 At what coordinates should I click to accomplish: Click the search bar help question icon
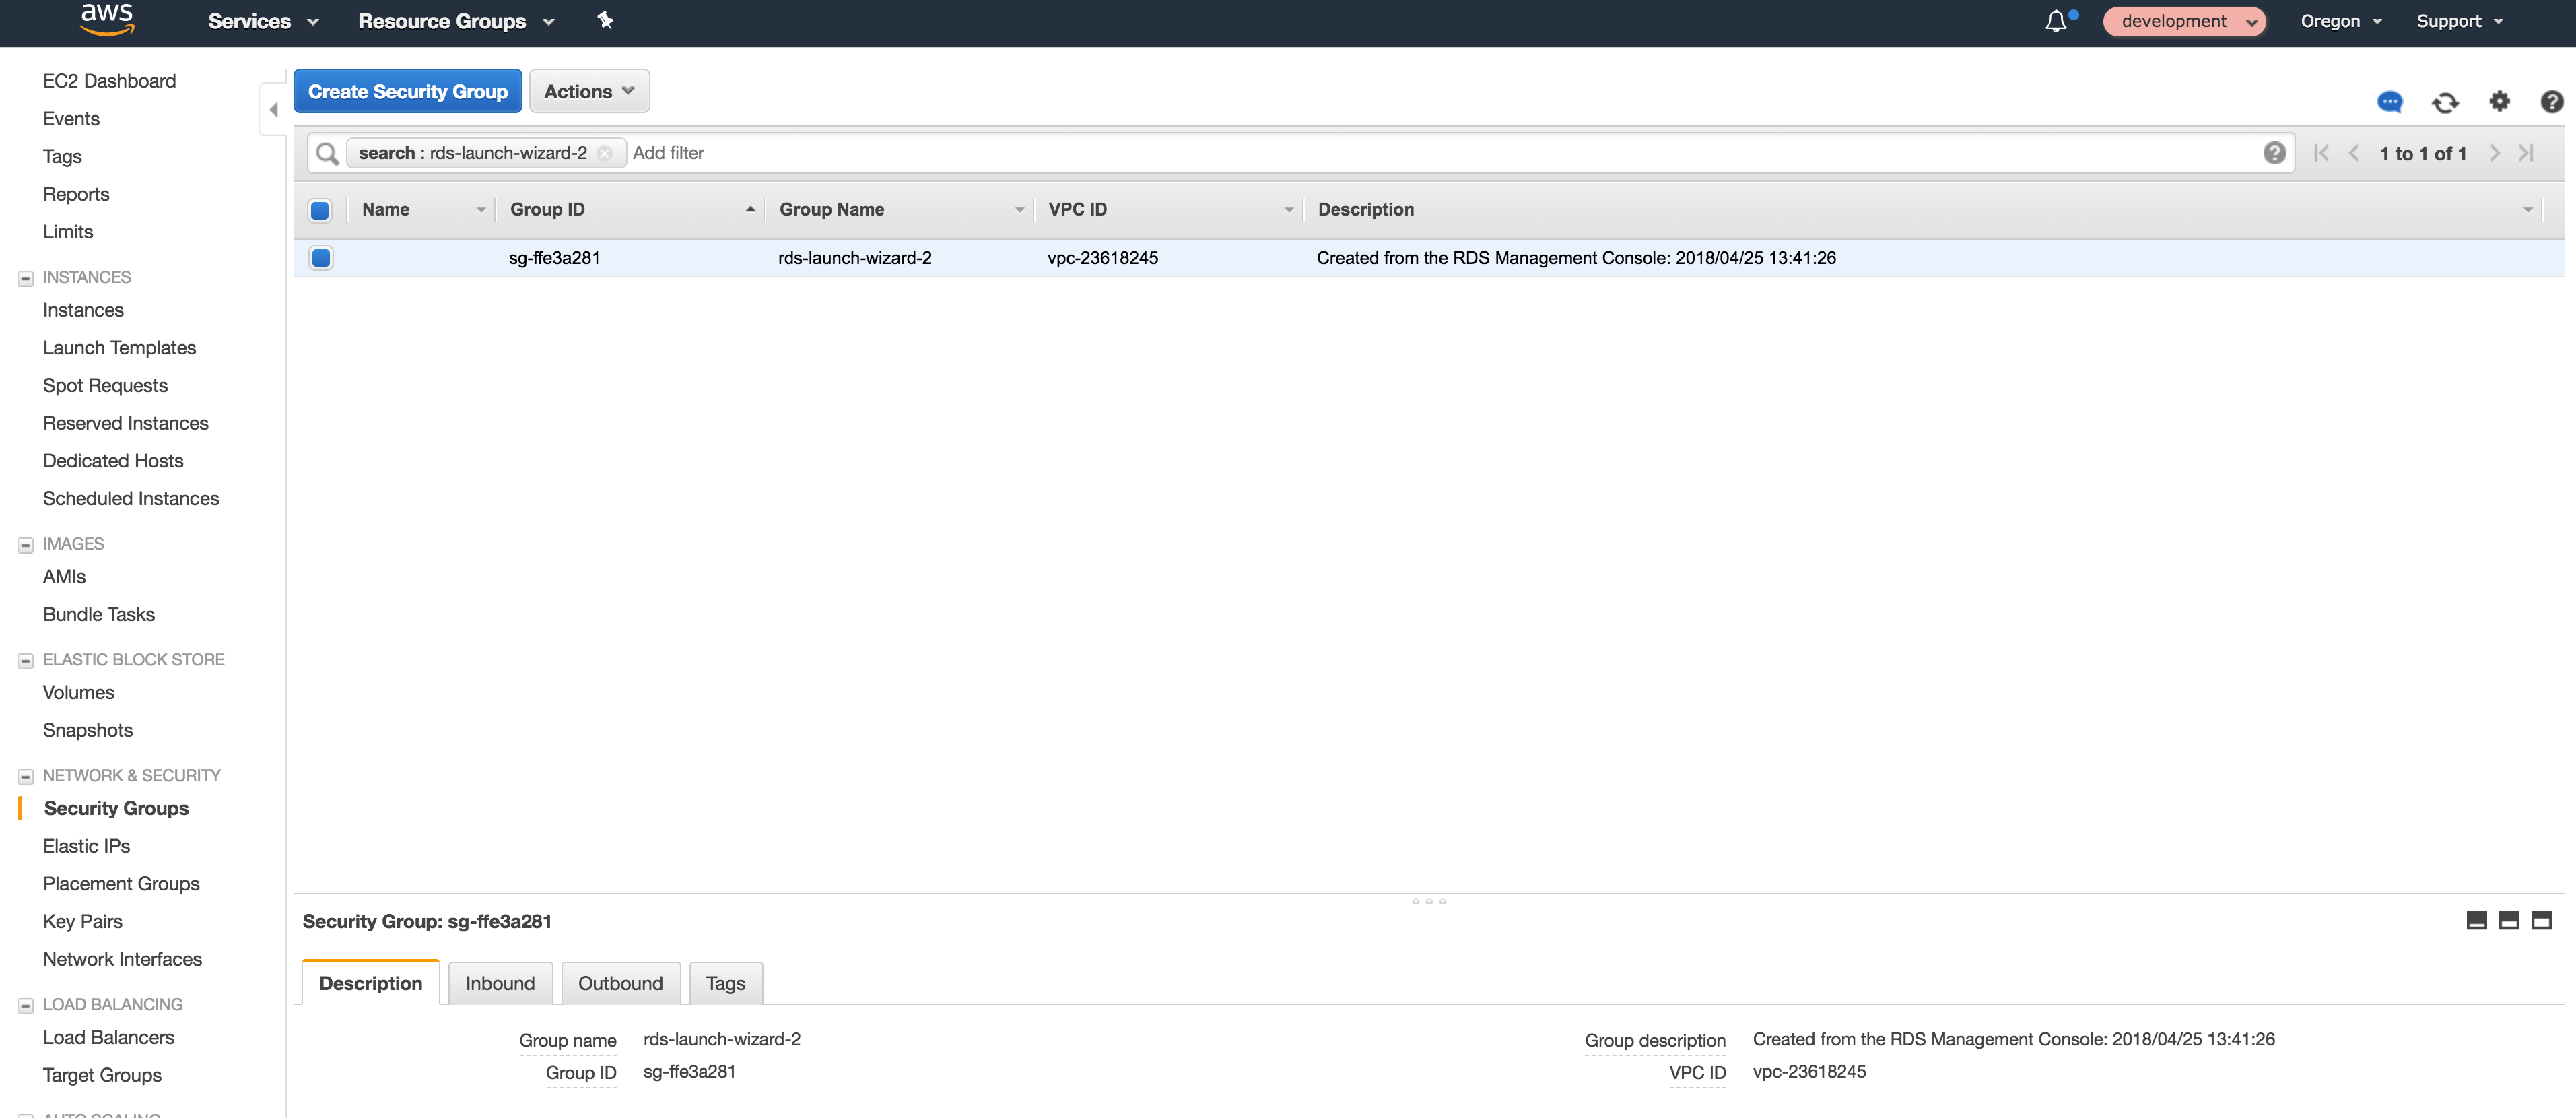pyautogui.click(x=2274, y=153)
